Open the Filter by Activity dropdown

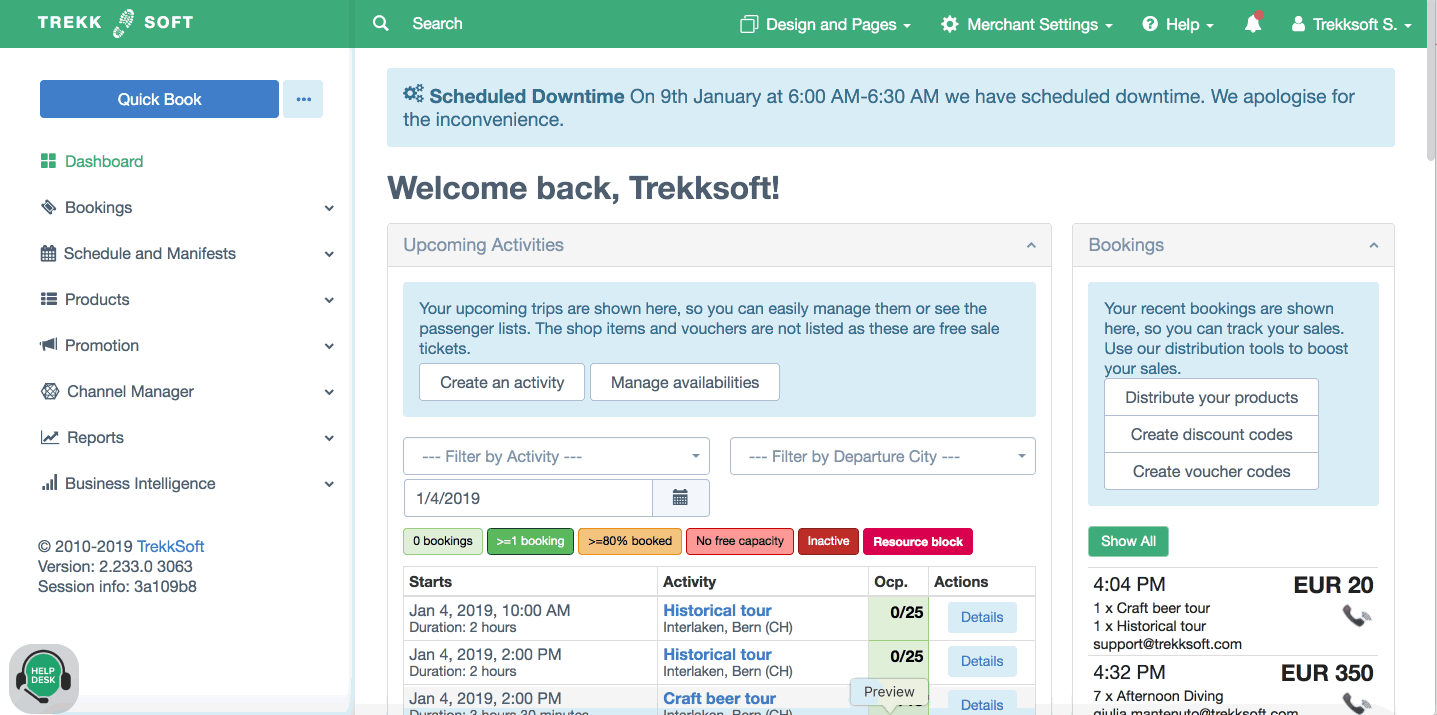pos(556,456)
